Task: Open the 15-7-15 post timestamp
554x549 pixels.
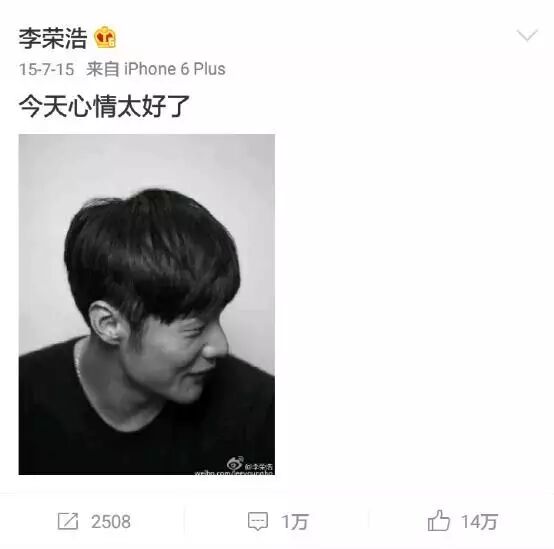Action: (x=46, y=69)
